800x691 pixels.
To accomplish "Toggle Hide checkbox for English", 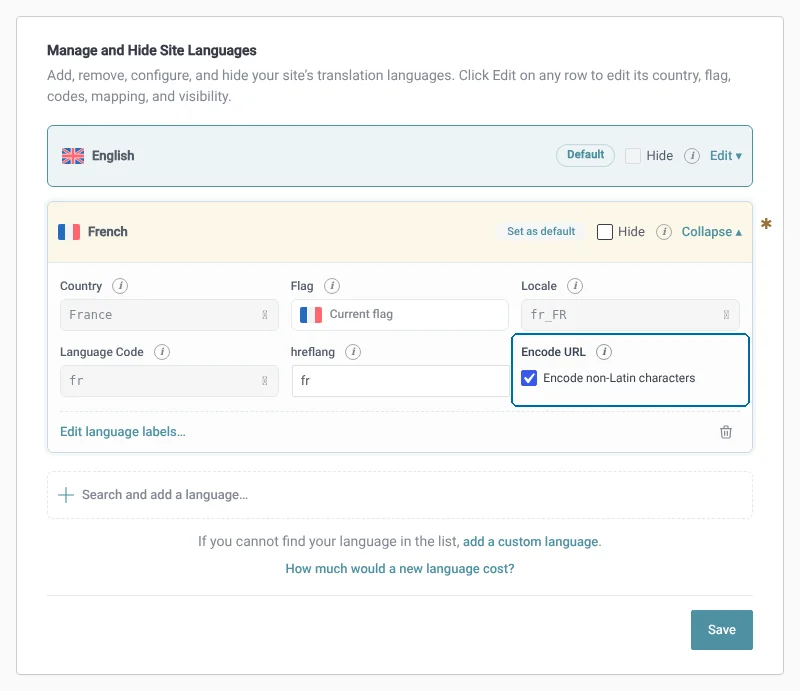I will [633, 156].
